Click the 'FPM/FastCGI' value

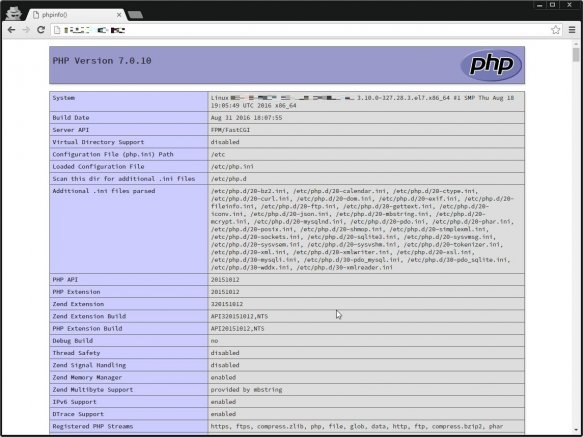(230, 130)
